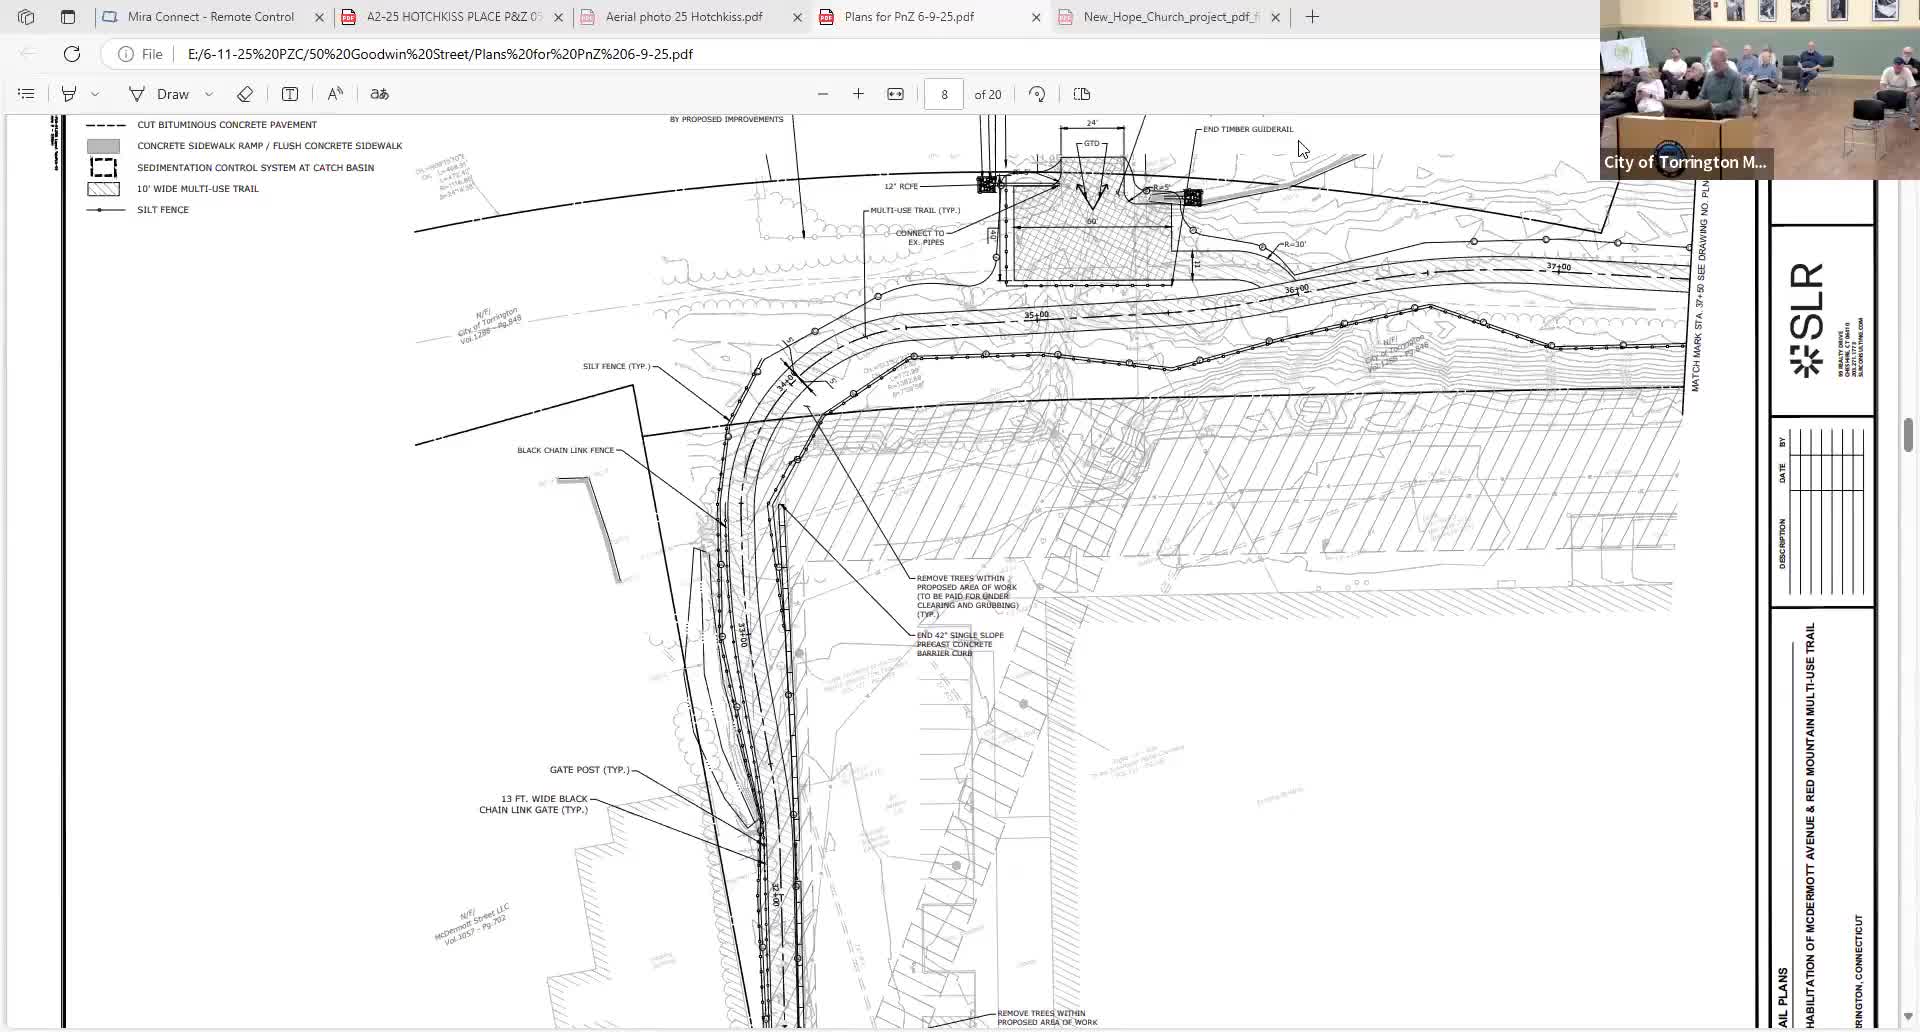
Task: Switch to Aerial photo 25 Hotchkiss.pdf tab
Action: (x=684, y=17)
